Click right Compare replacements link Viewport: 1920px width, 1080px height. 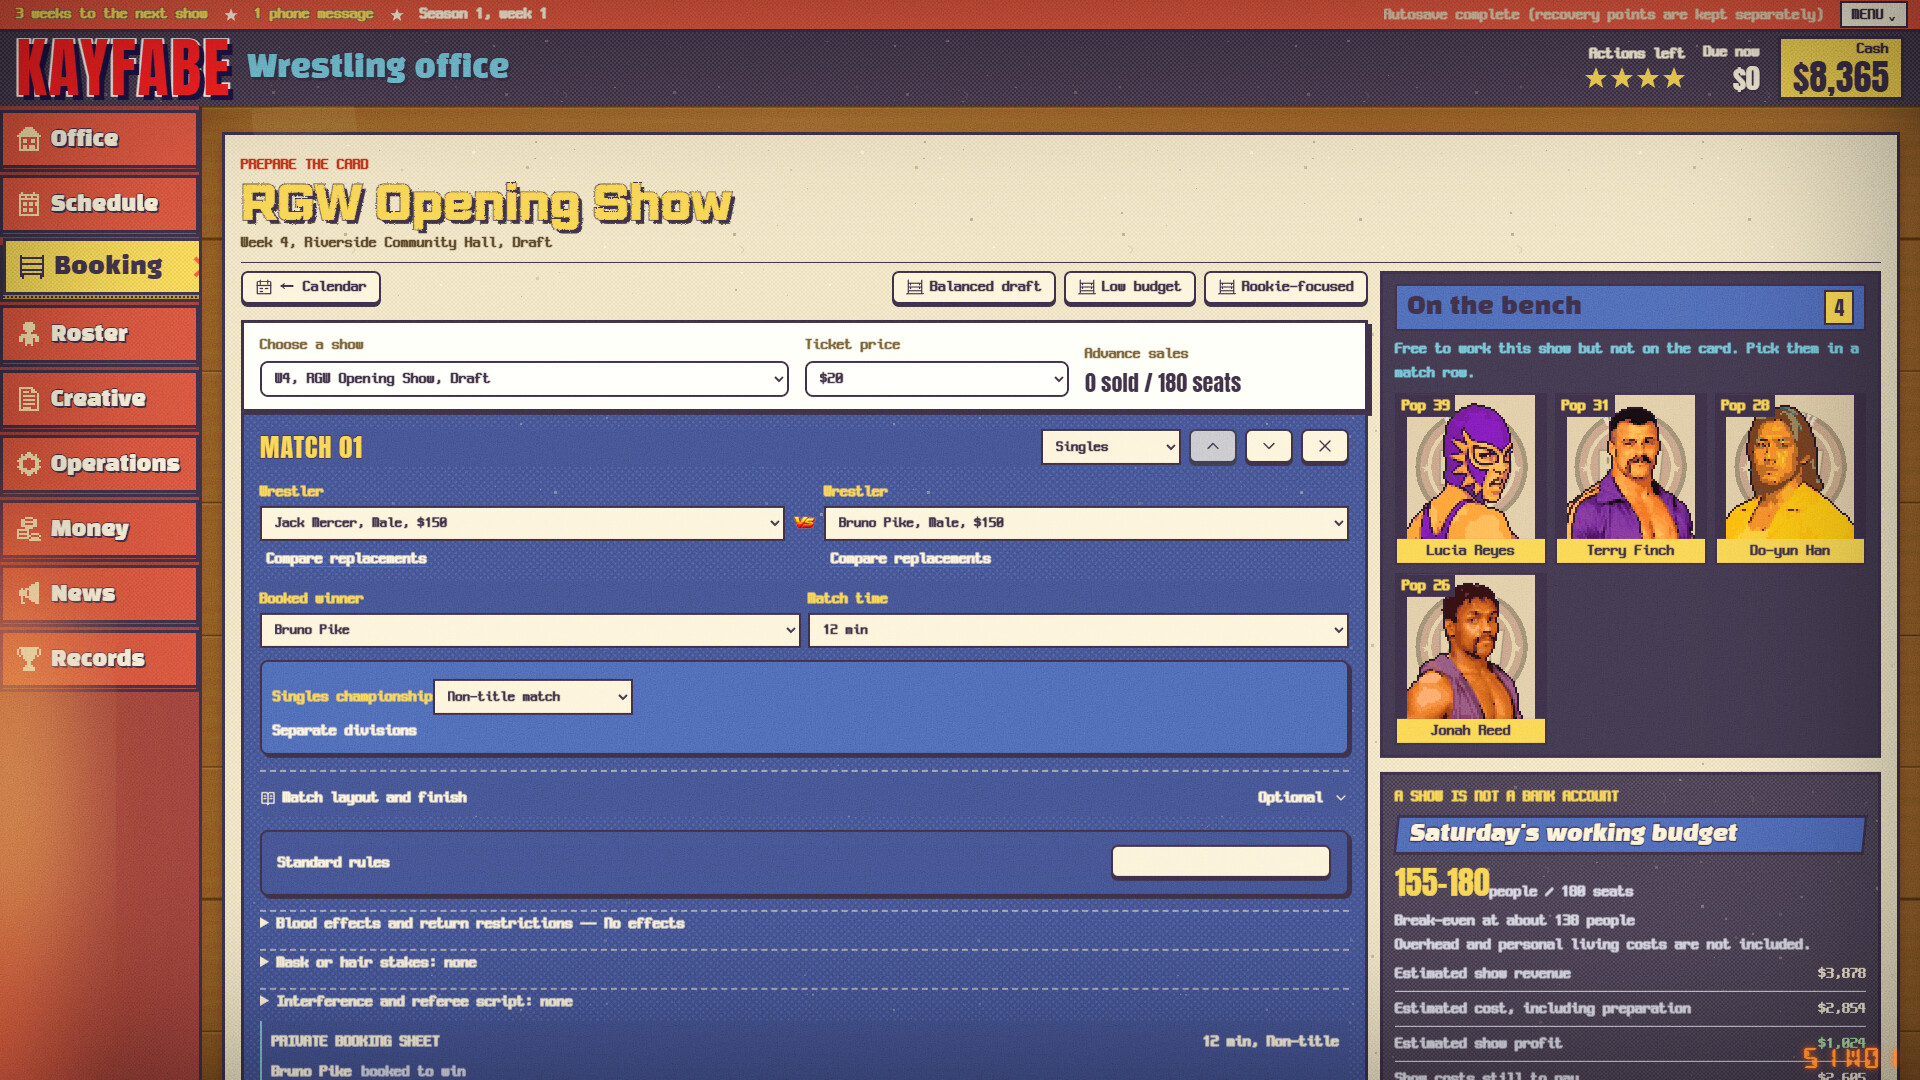tap(910, 559)
